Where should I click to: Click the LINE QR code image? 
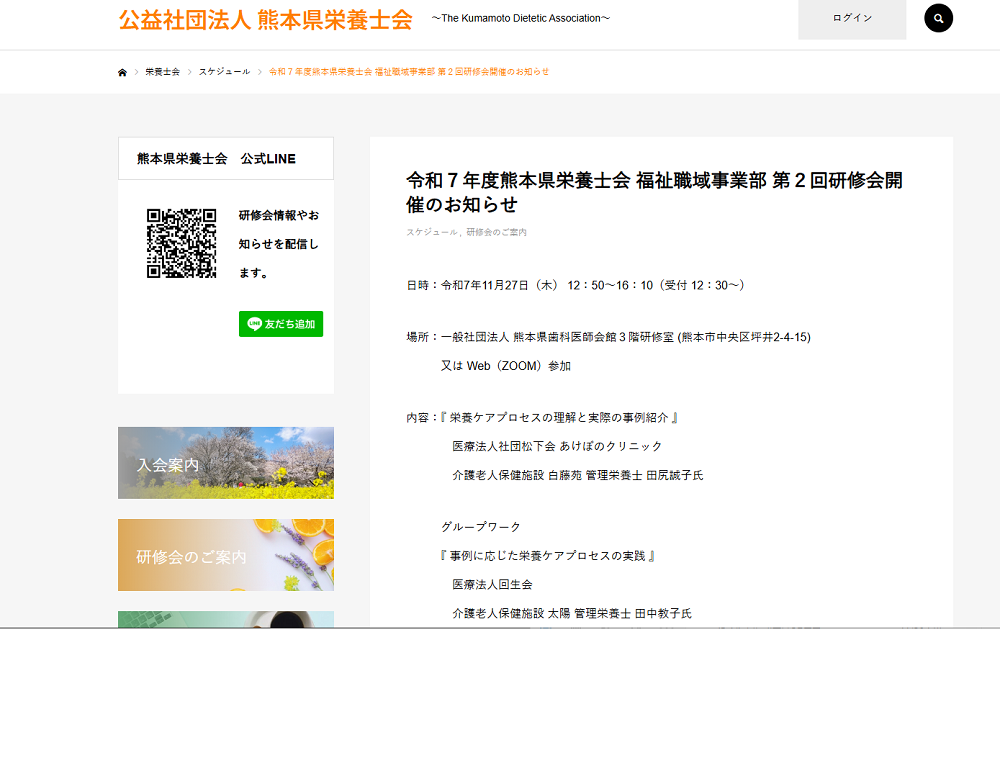coord(181,243)
